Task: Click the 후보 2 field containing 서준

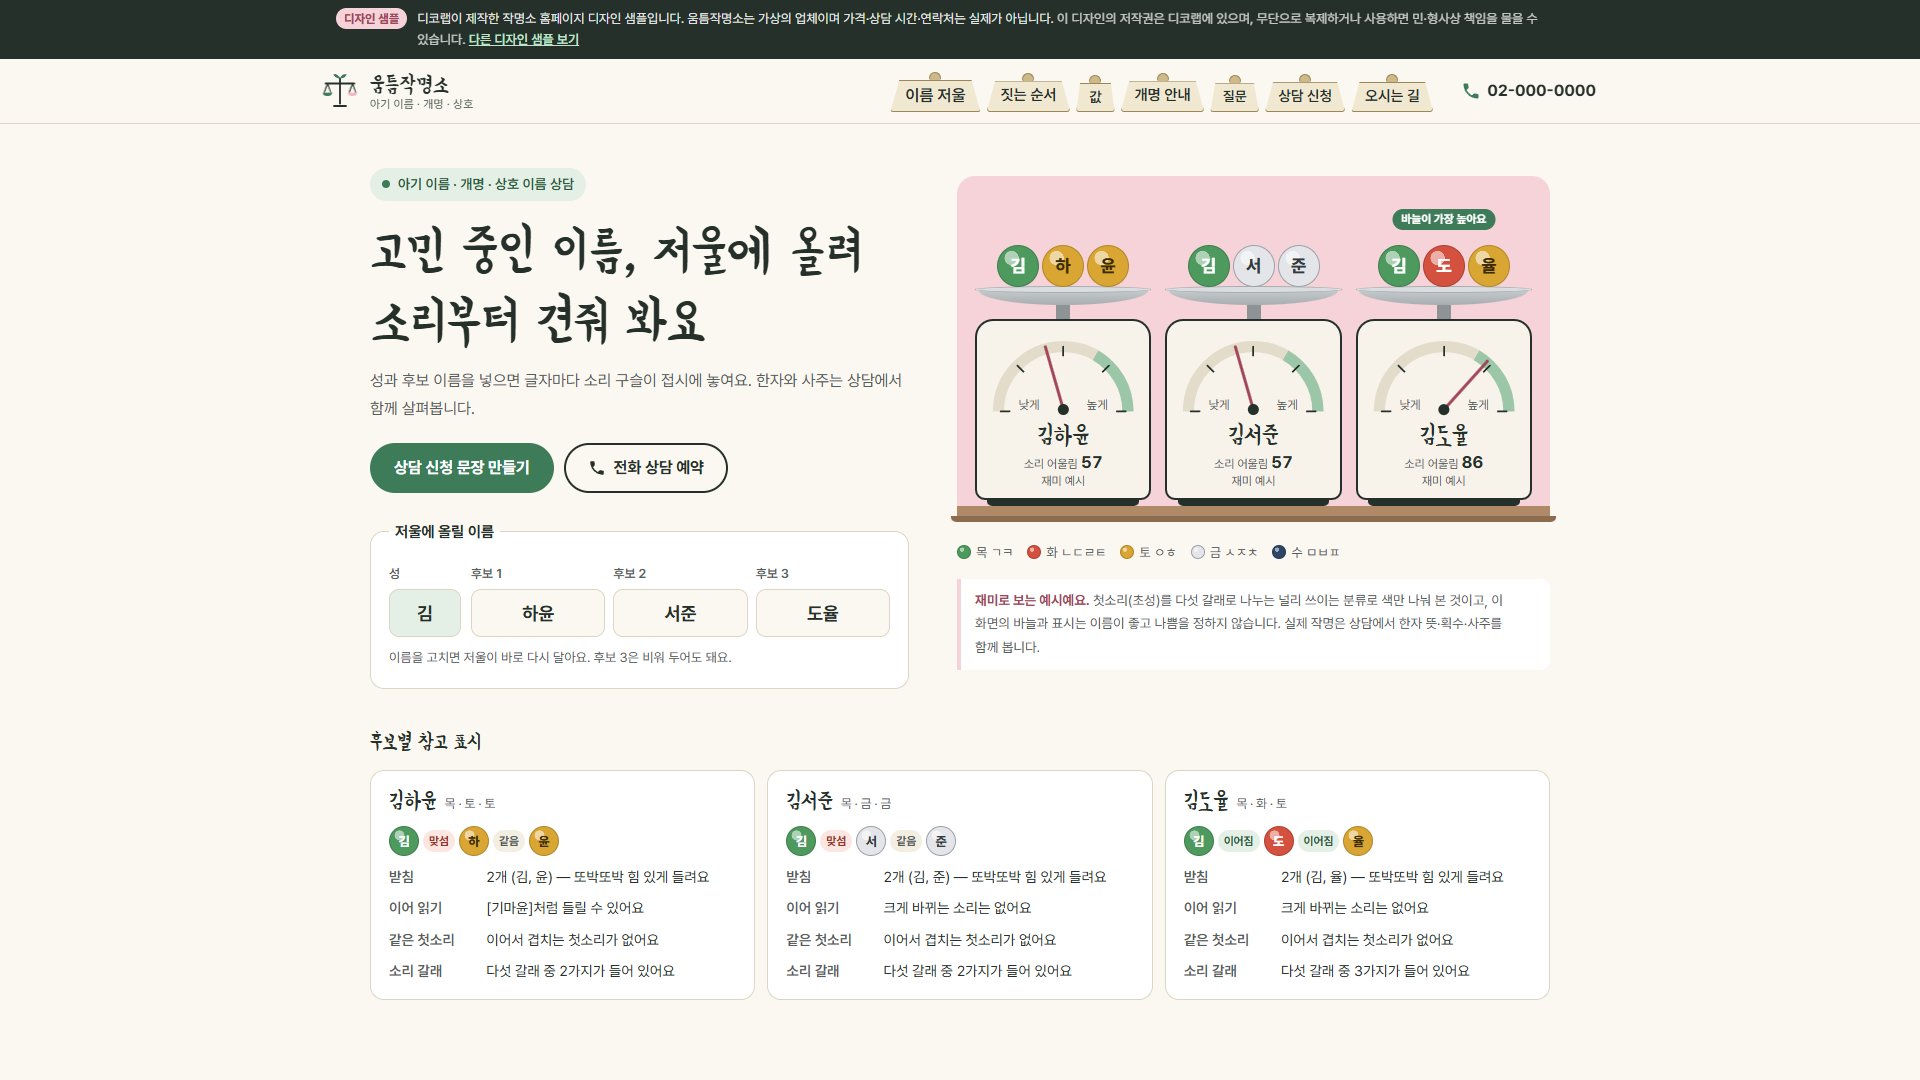Action: click(680, 613)
